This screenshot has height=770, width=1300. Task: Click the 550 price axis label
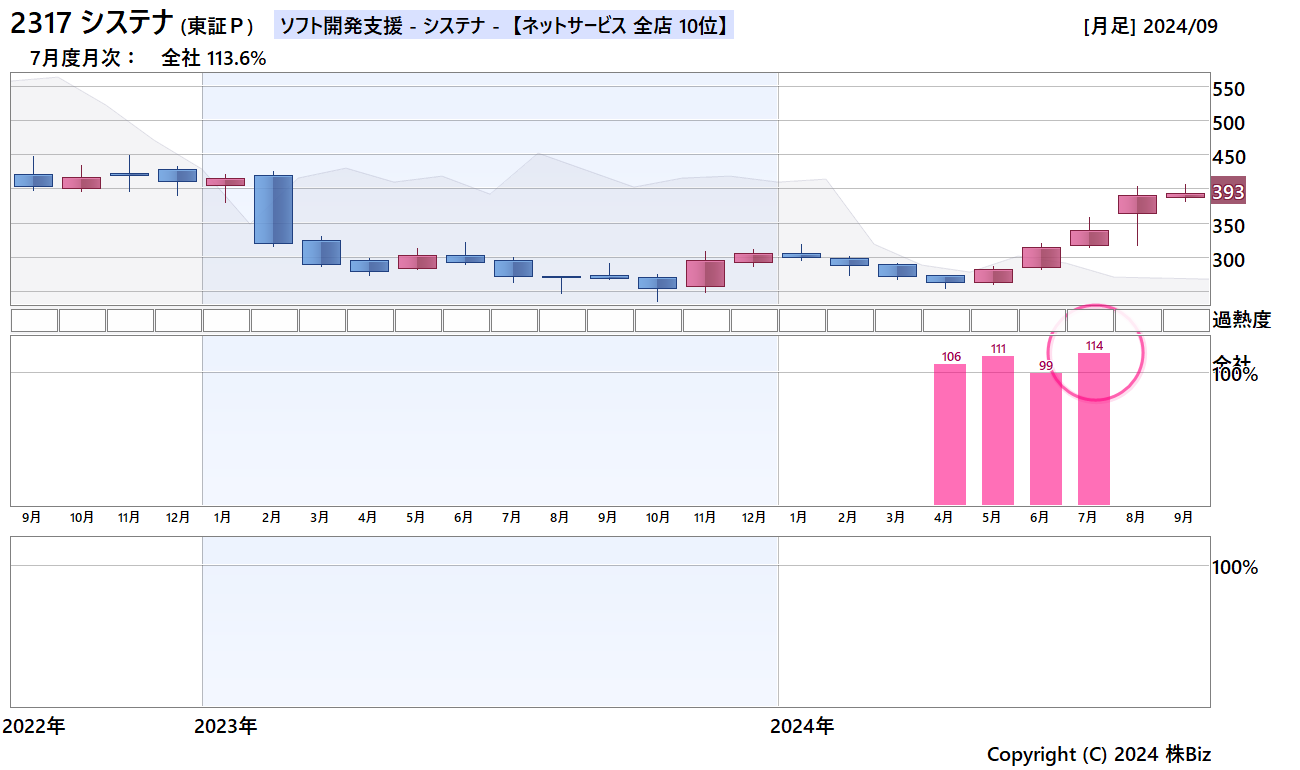click(1228, 89)
